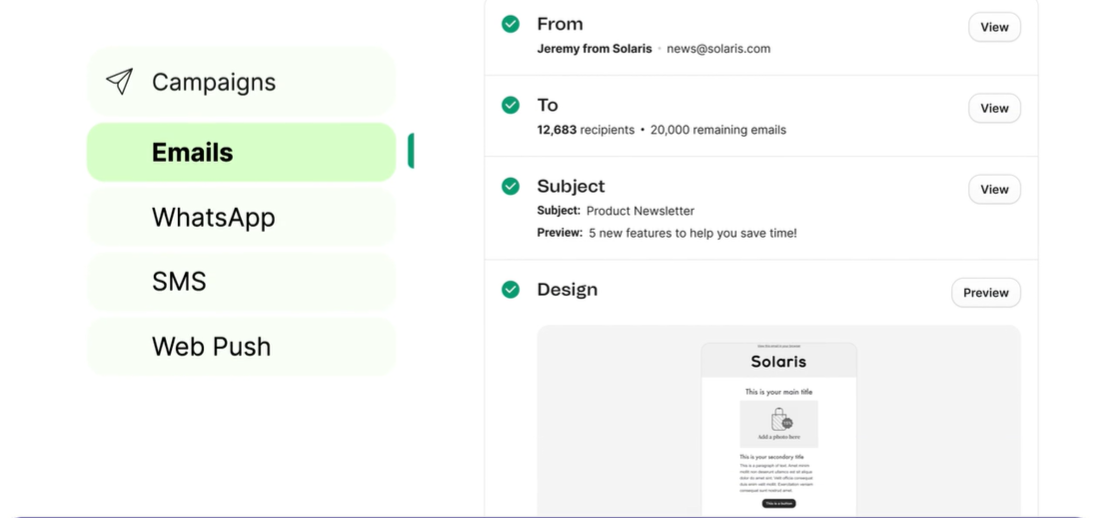Select the Emails menu item
Image resolution: width=1096 pixels, height=518 pixels.
(241, 152)
